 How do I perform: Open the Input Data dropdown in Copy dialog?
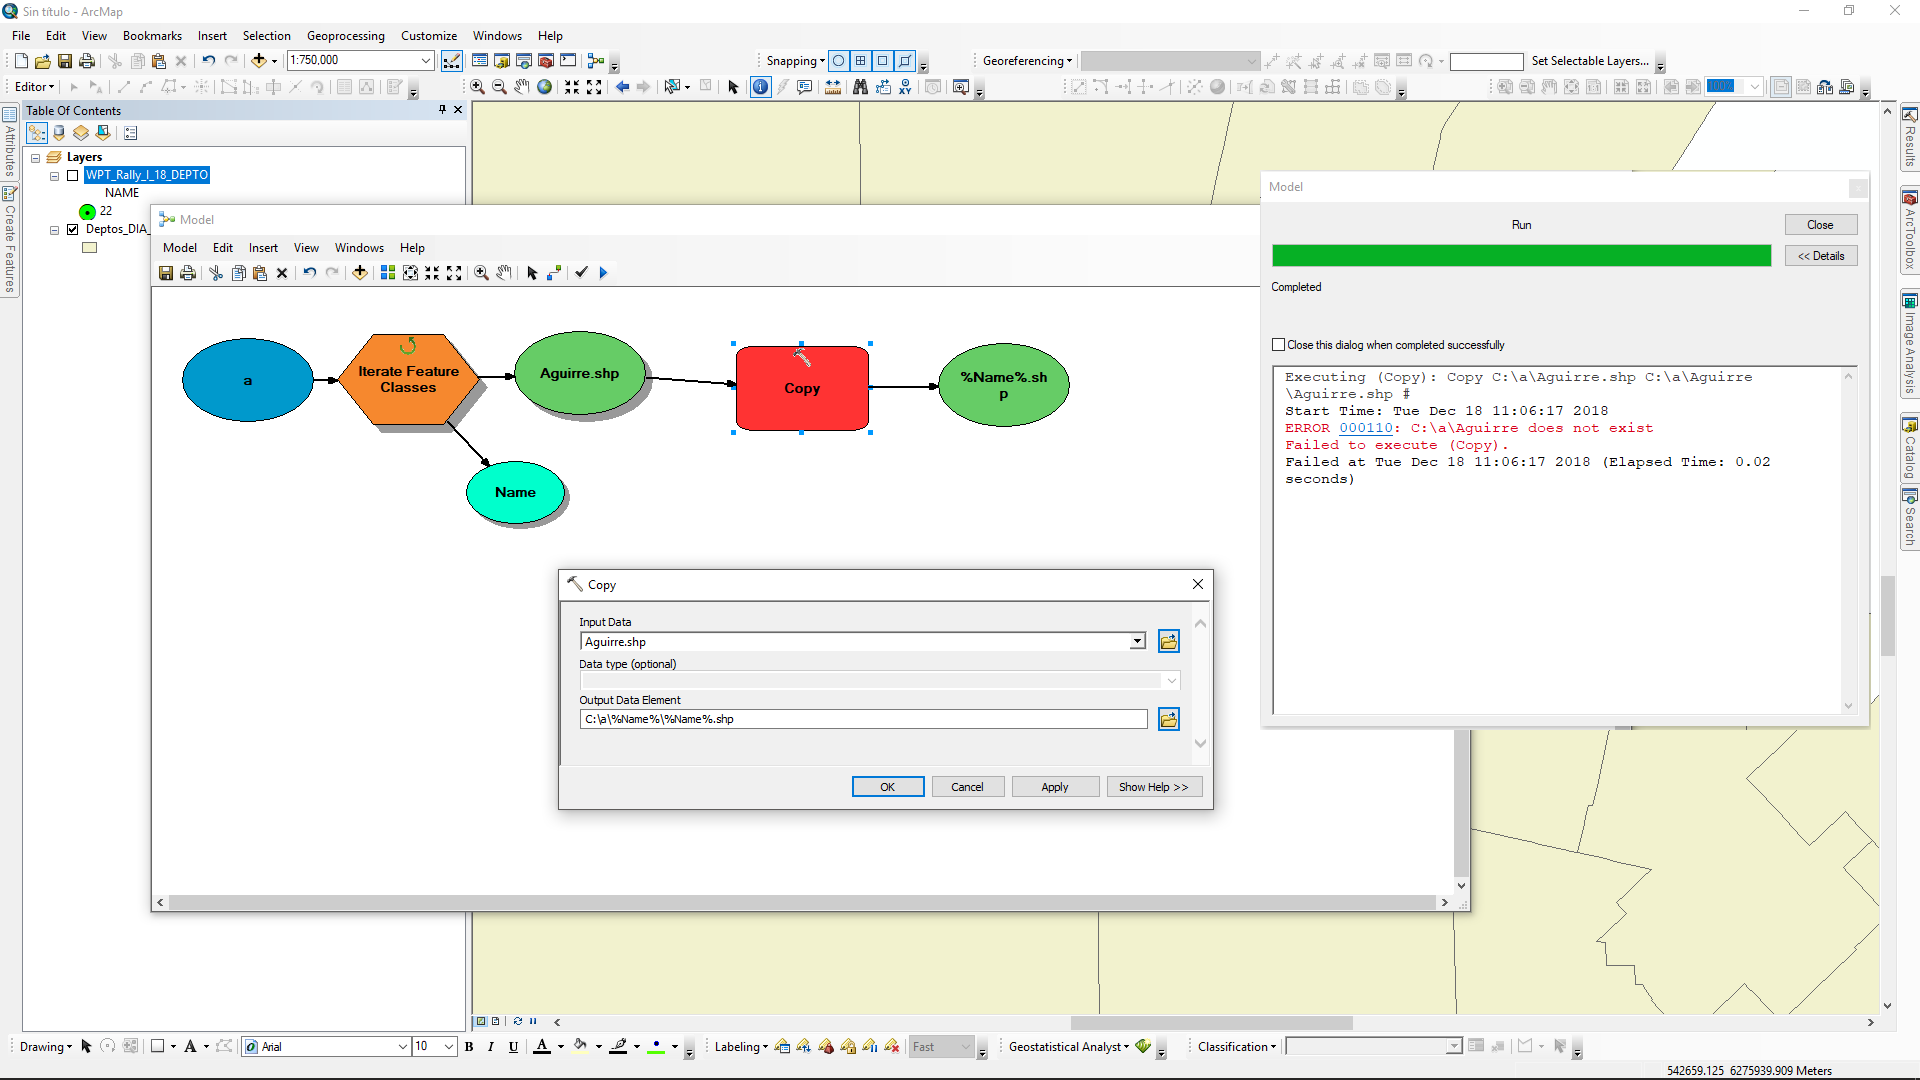coord(1137,642)
